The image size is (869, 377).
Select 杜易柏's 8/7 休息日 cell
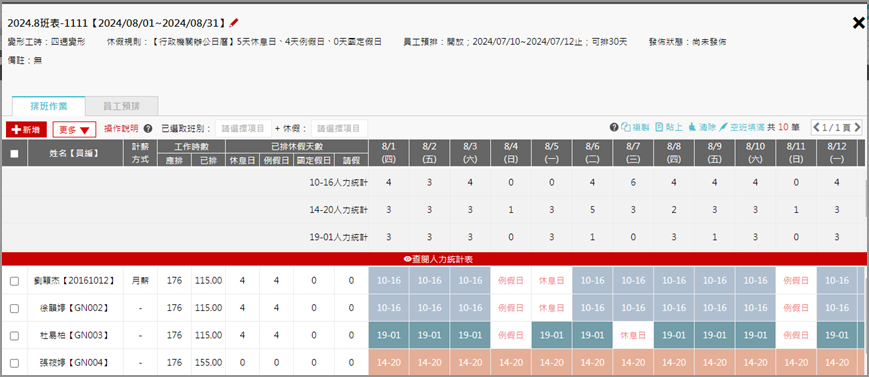[x=633, y=335]
